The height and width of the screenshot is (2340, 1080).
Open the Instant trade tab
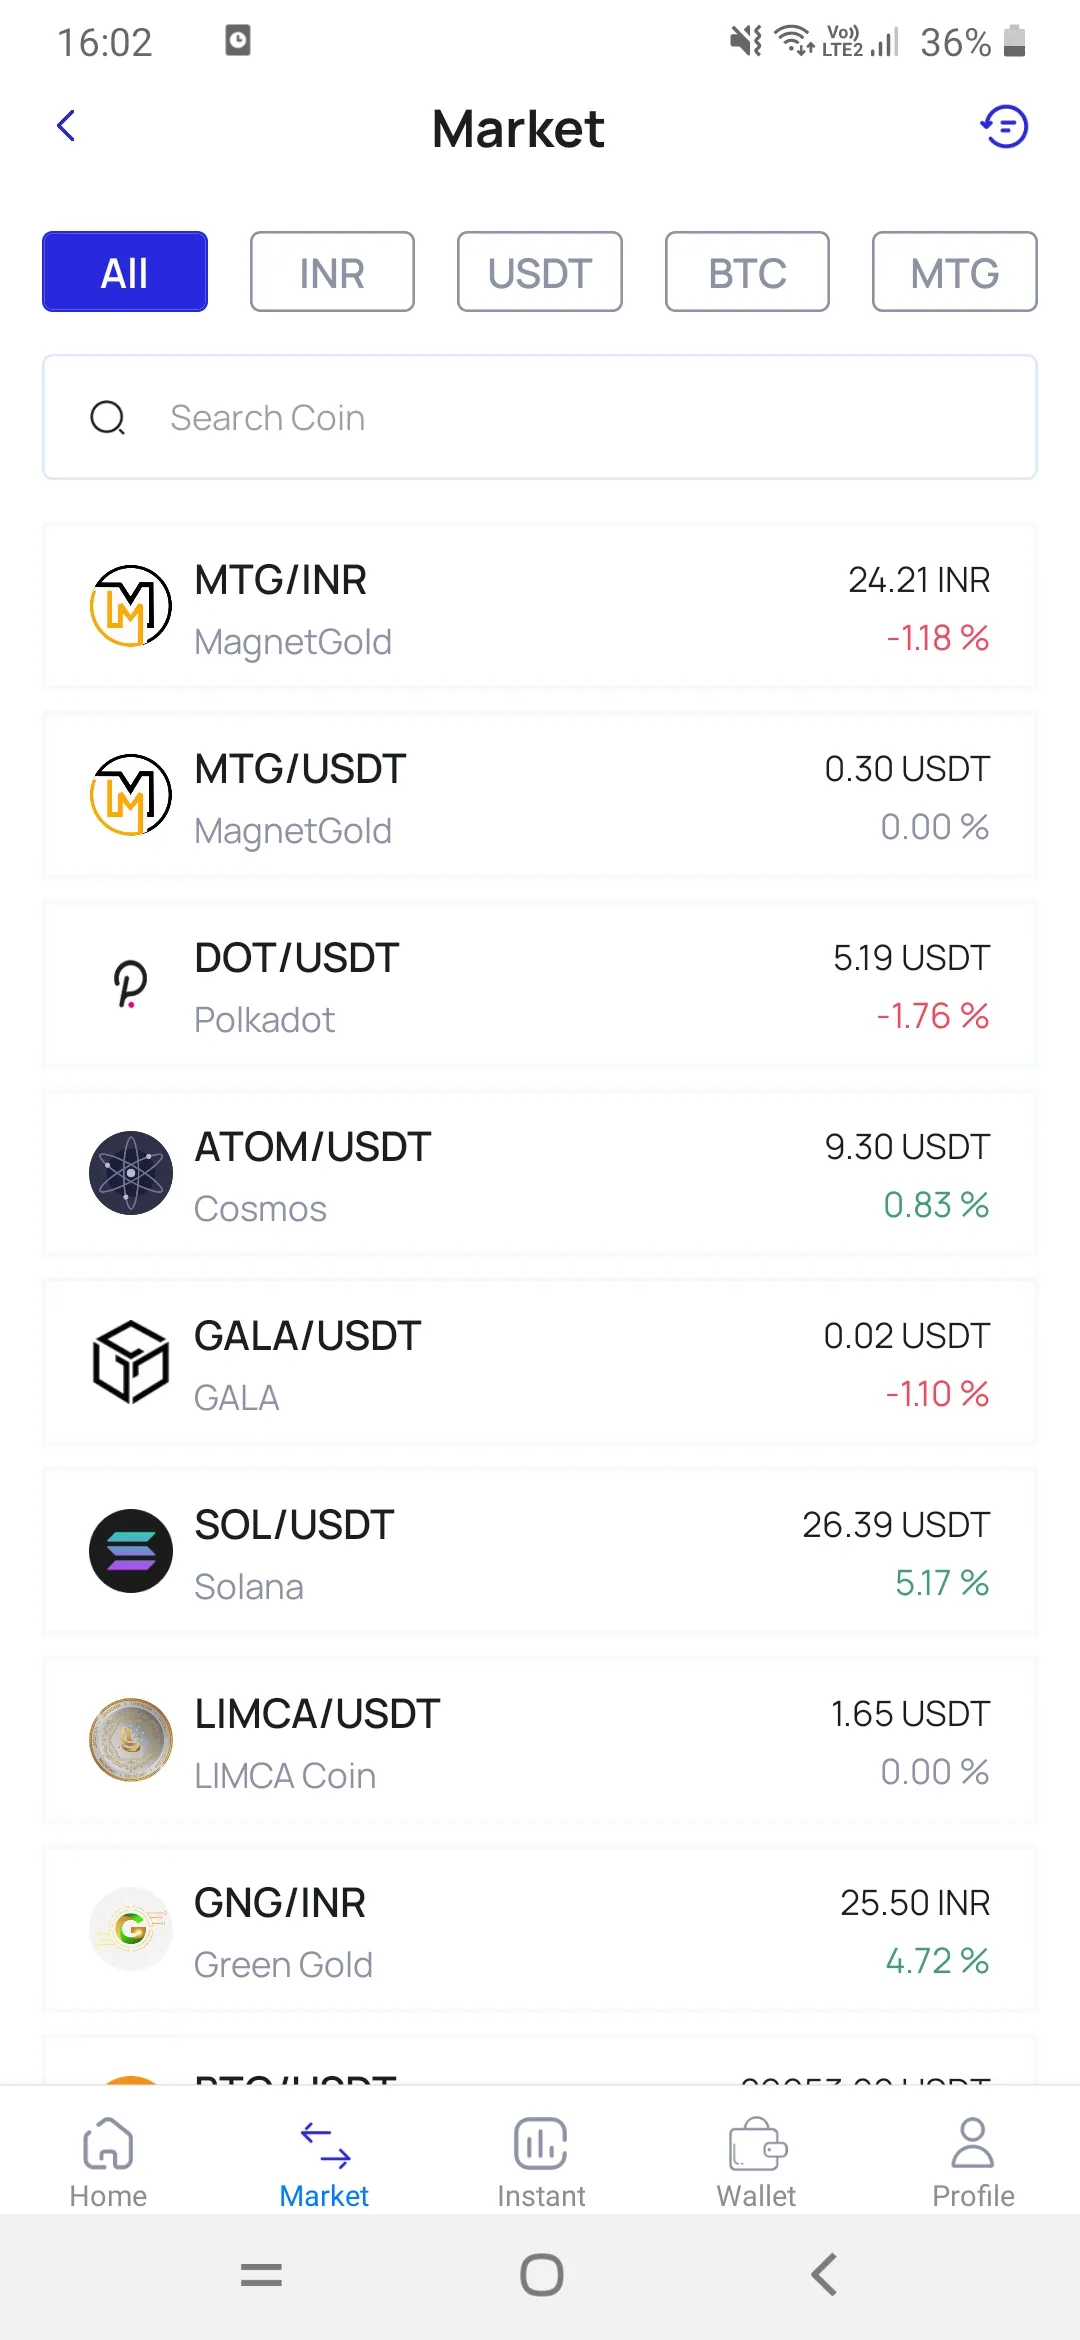(541, 2162)
